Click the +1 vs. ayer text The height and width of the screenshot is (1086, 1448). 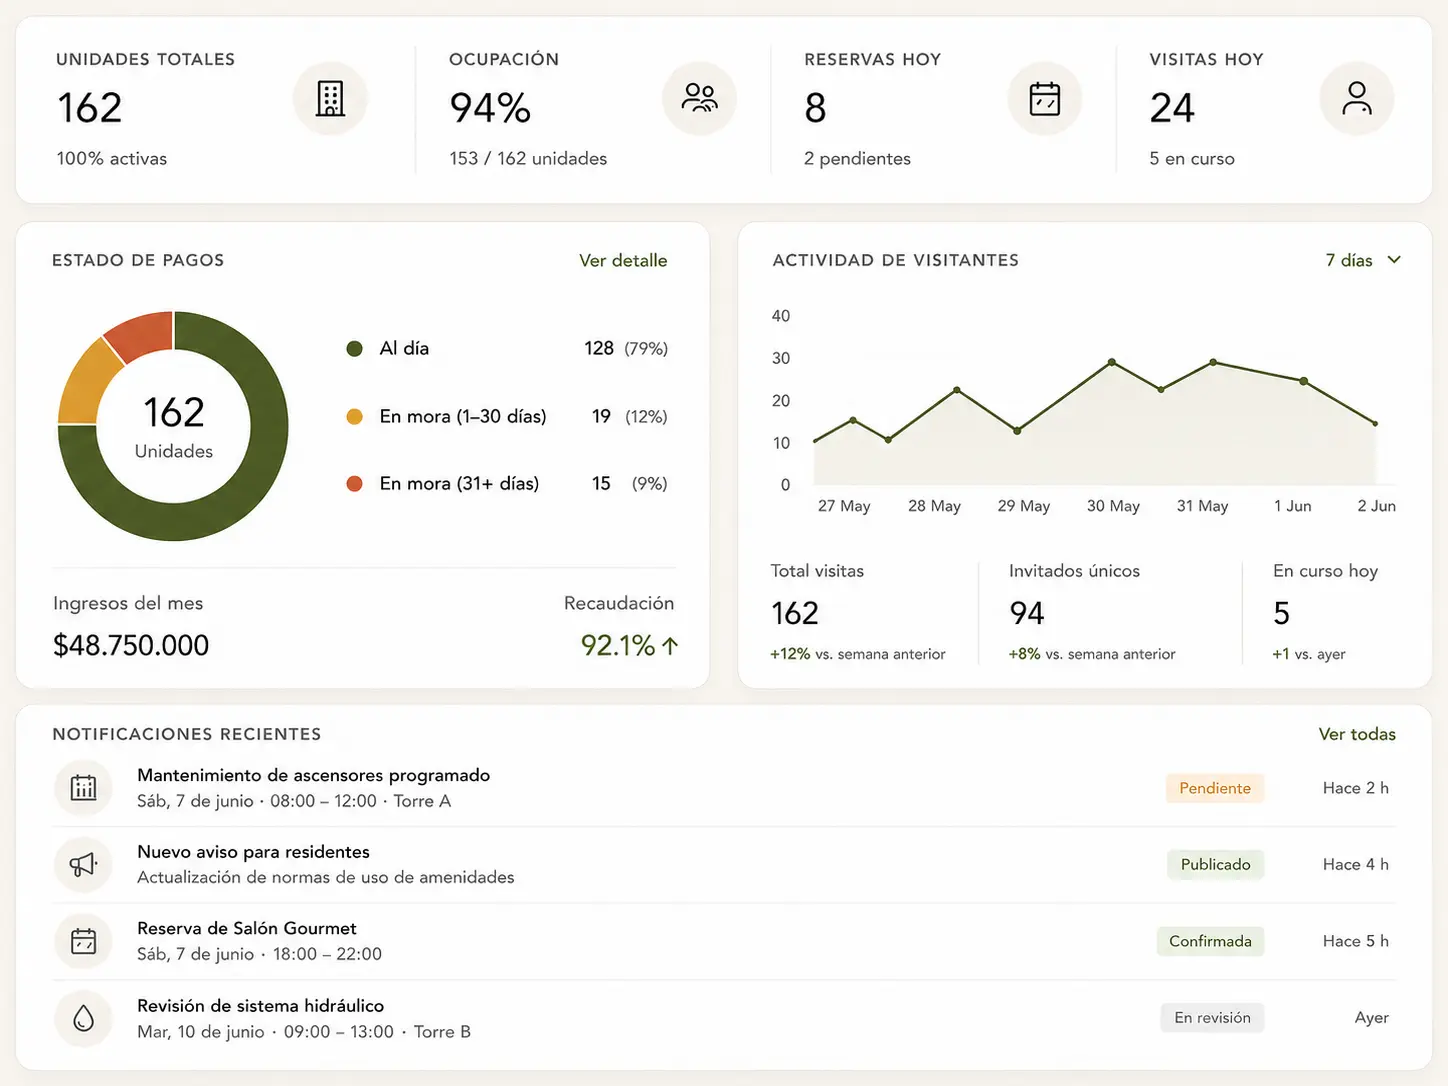[1309, 654]
